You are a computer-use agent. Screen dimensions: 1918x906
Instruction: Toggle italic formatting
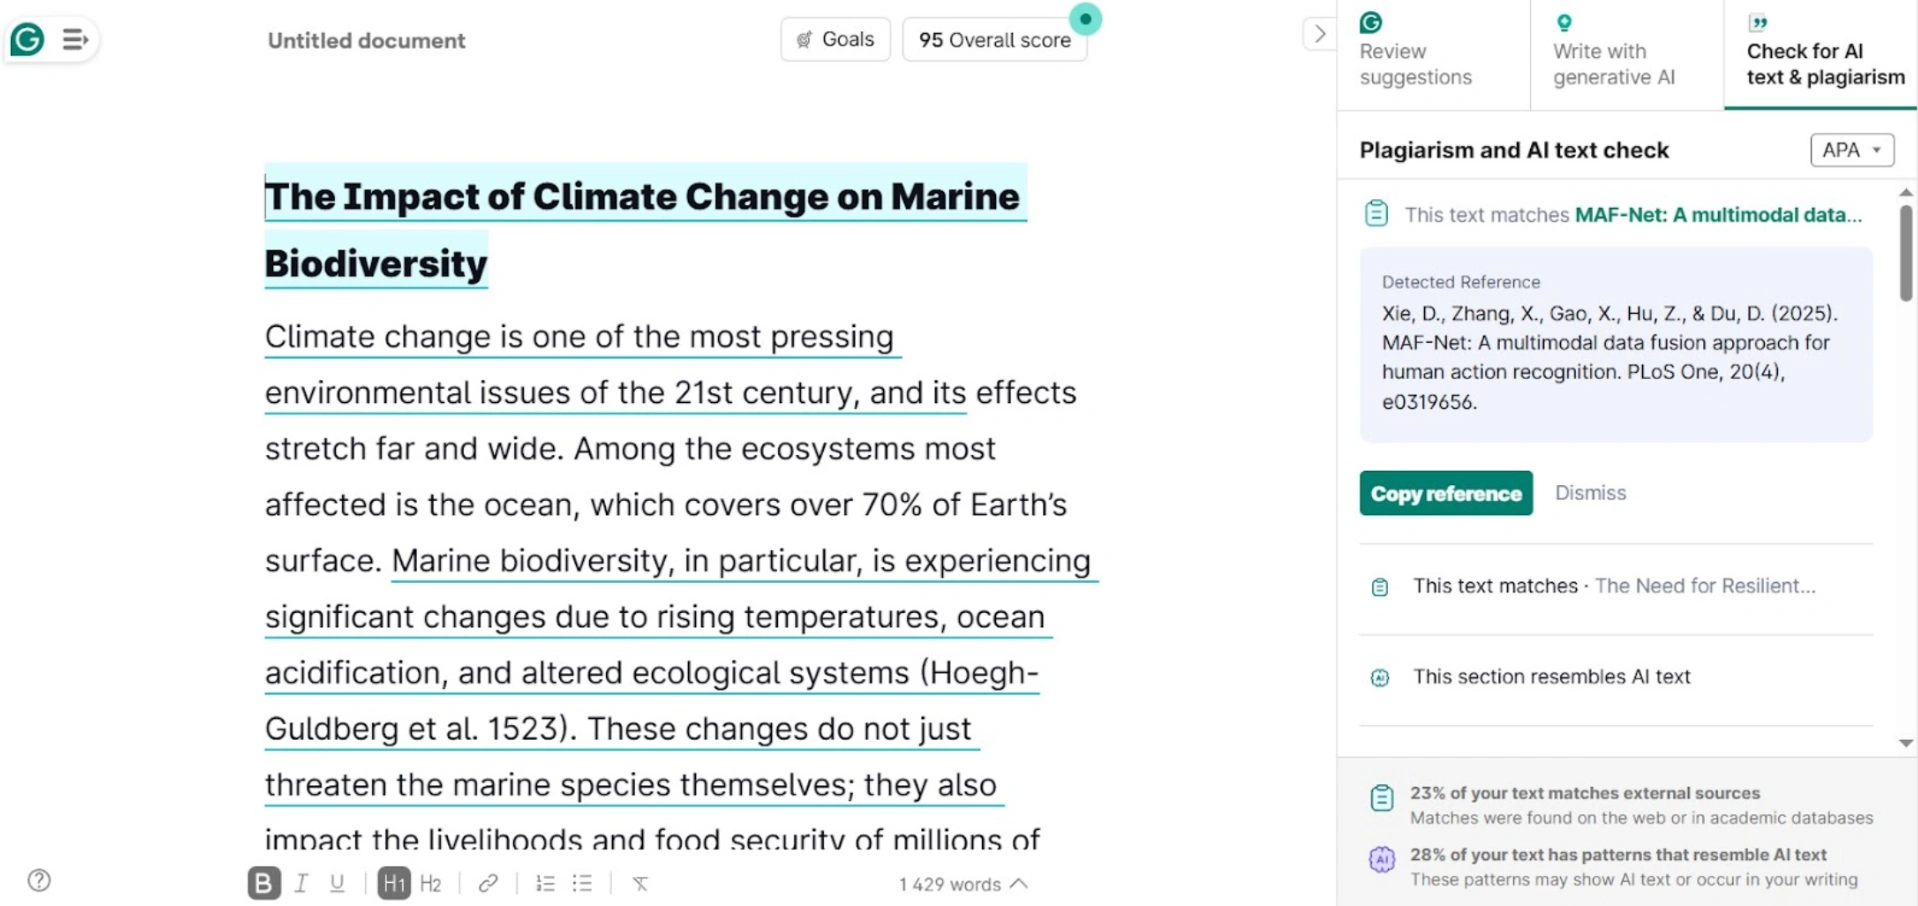[300, 883]
